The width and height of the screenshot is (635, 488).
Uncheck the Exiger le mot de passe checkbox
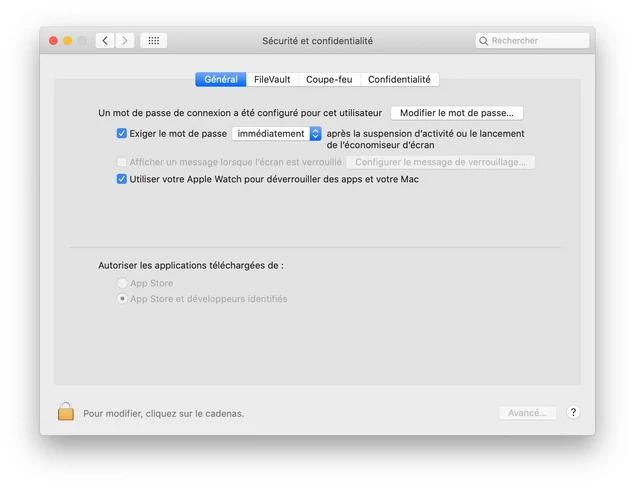click(x=121, y=133)
